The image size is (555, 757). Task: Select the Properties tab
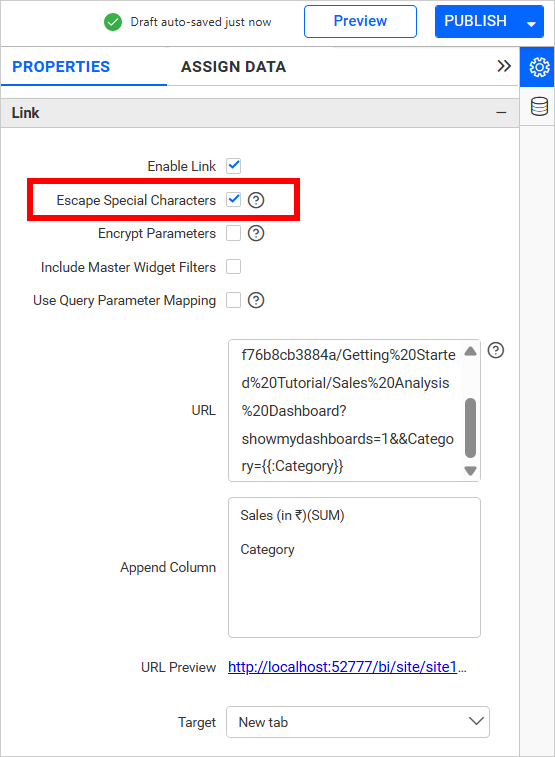coord(61,67)
